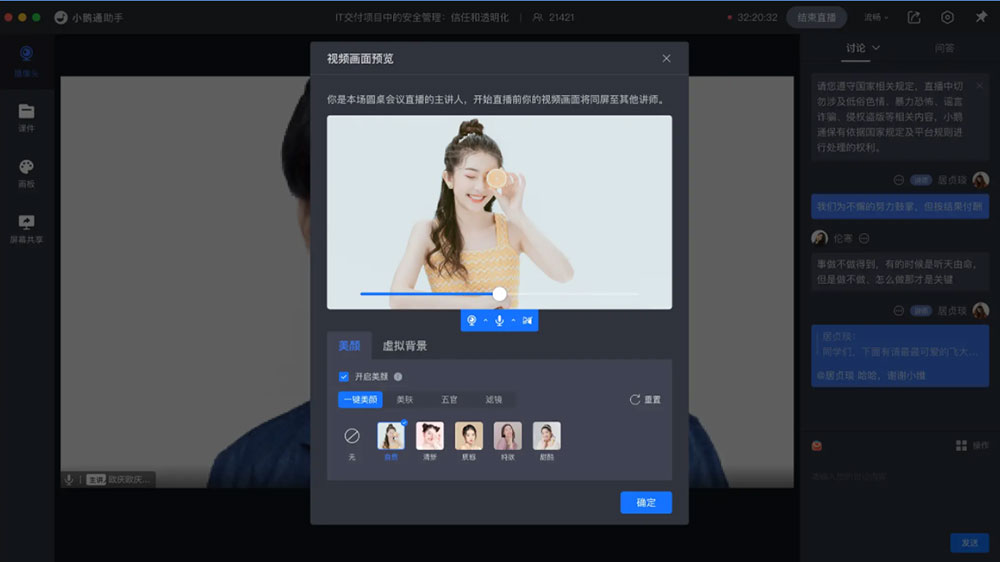Click the 确定 confirm button
The height and width of the screenshot is (562, 1000).
[646, 502]
